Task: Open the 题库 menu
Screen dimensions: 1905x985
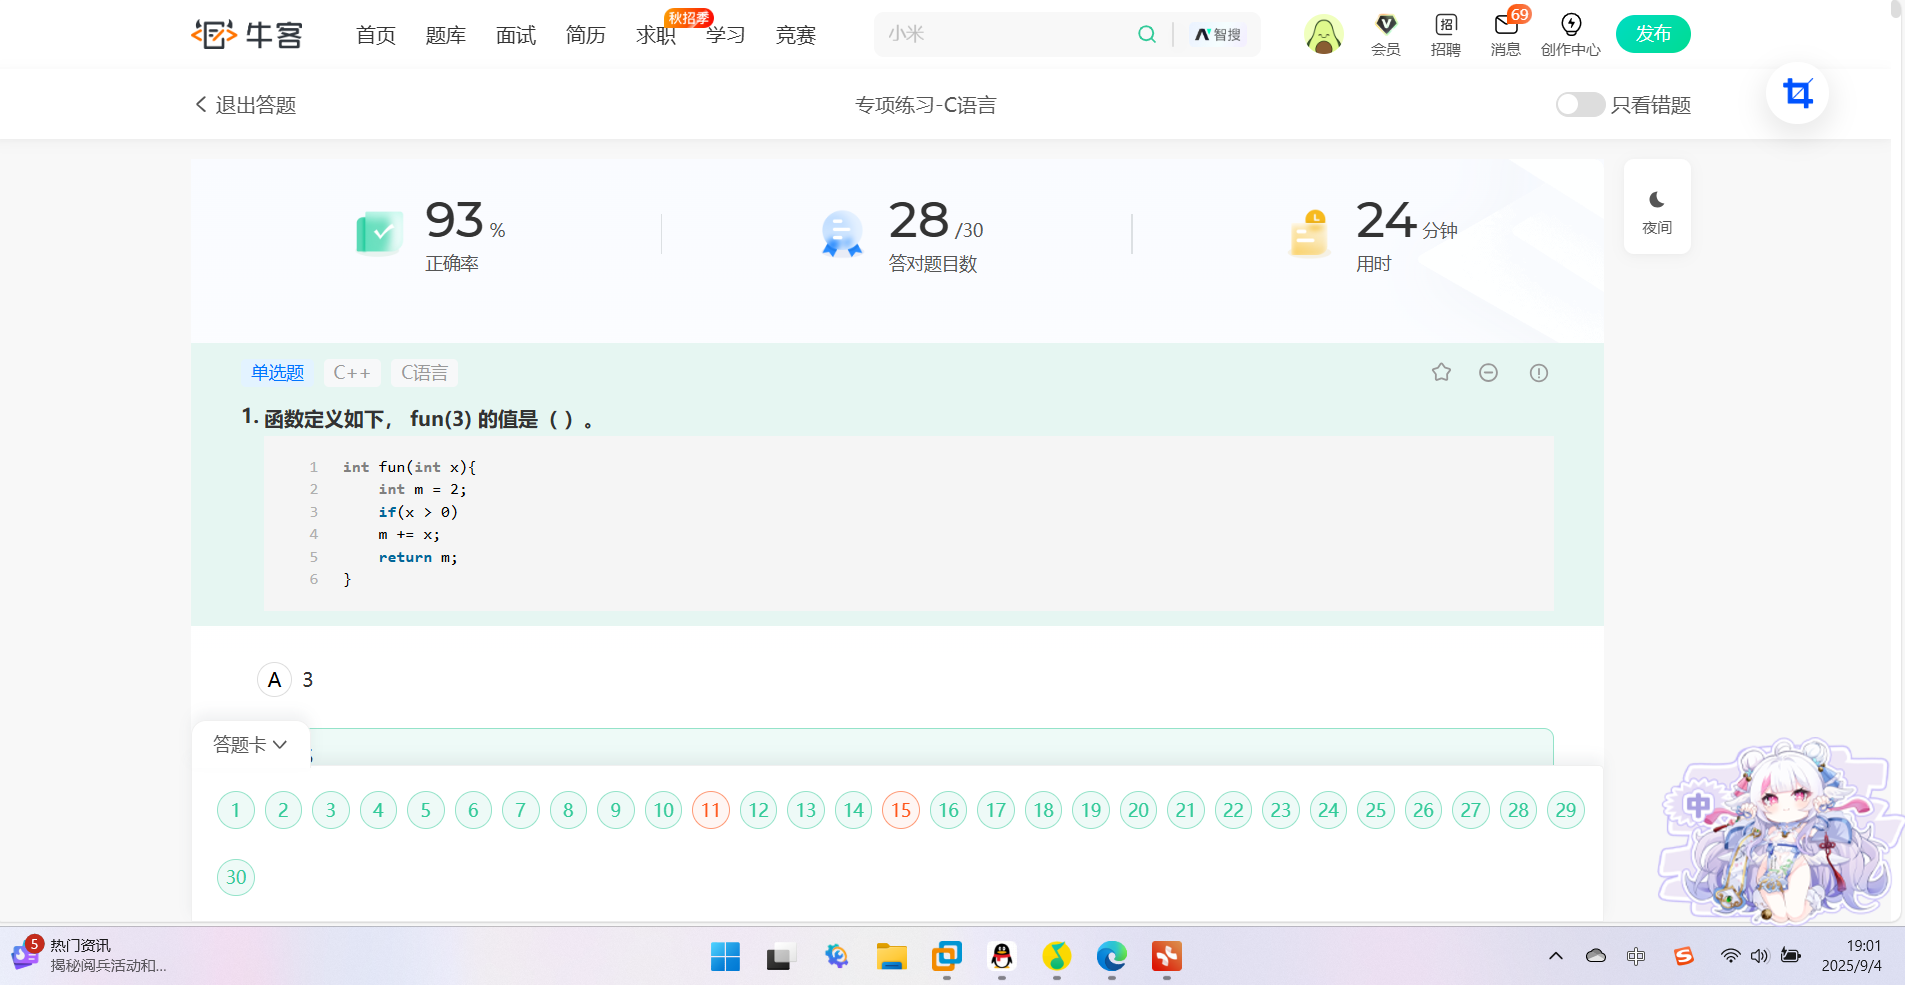Action: [x=445, y=34]
